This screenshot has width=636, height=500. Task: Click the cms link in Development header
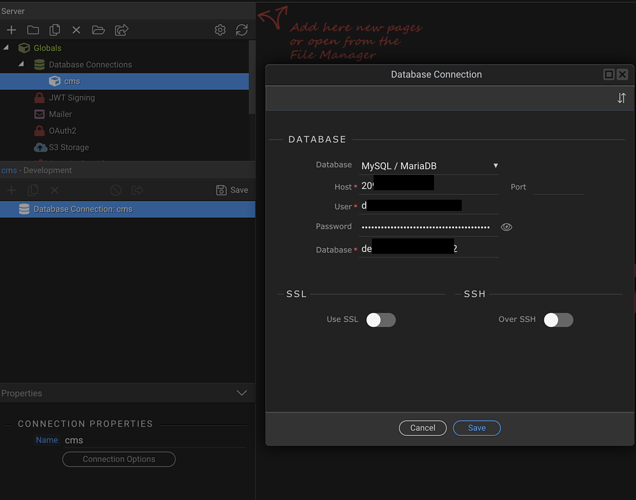coord(9,170)
